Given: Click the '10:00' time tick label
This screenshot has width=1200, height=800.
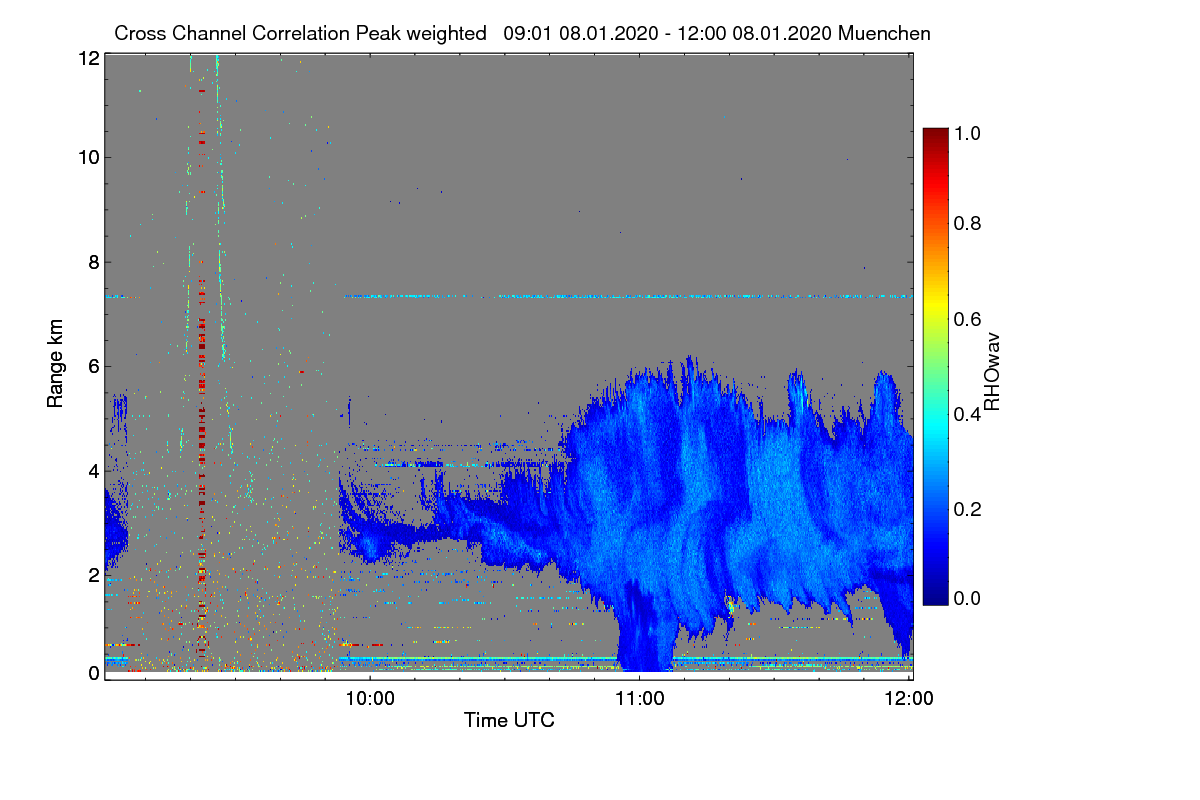Looking at the screenshot, I should (x=371, y=699).
